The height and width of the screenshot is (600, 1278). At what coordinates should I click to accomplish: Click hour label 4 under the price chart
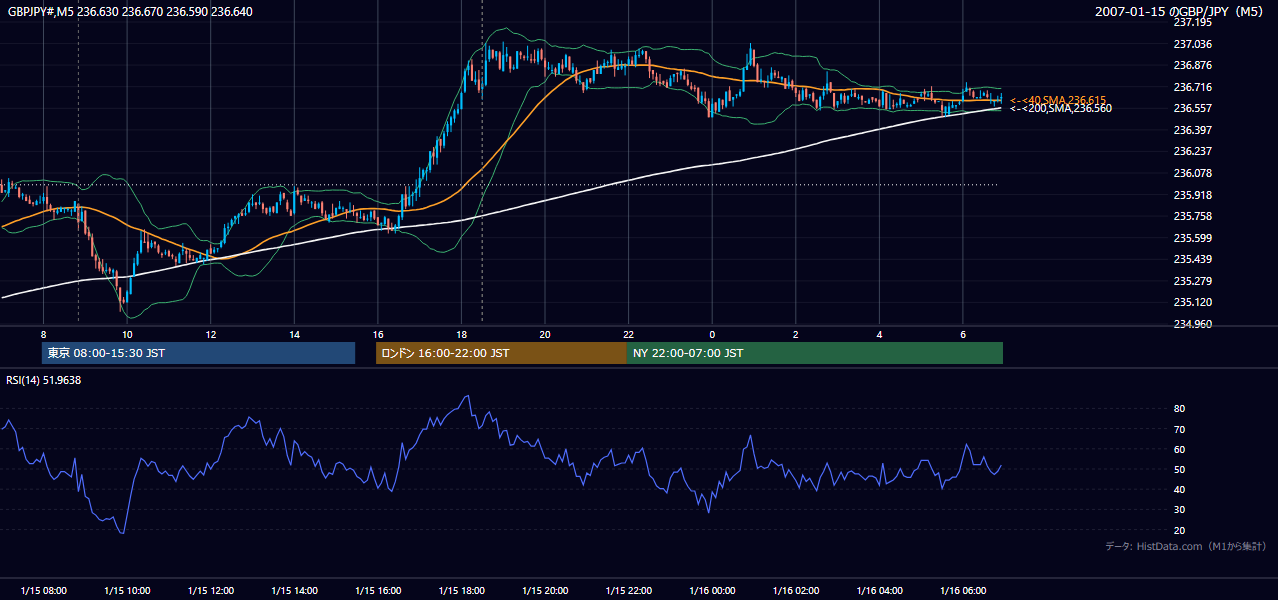[x=878, y=334]
